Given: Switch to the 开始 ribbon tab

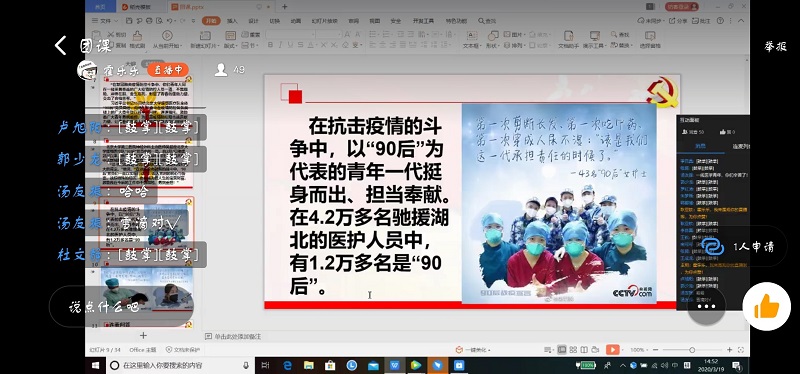Looking at the screenshot, I should (x=211, y=21).
